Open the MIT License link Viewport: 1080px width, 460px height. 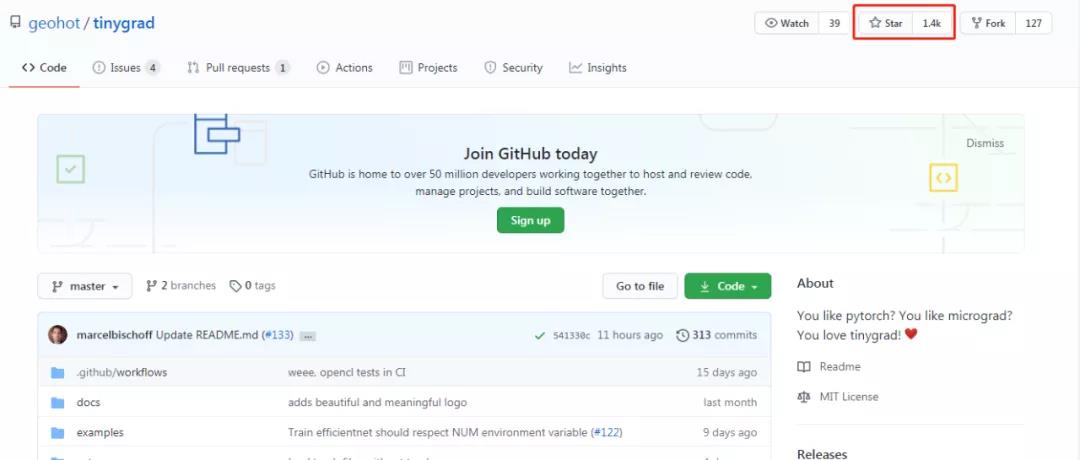point(849,397)
